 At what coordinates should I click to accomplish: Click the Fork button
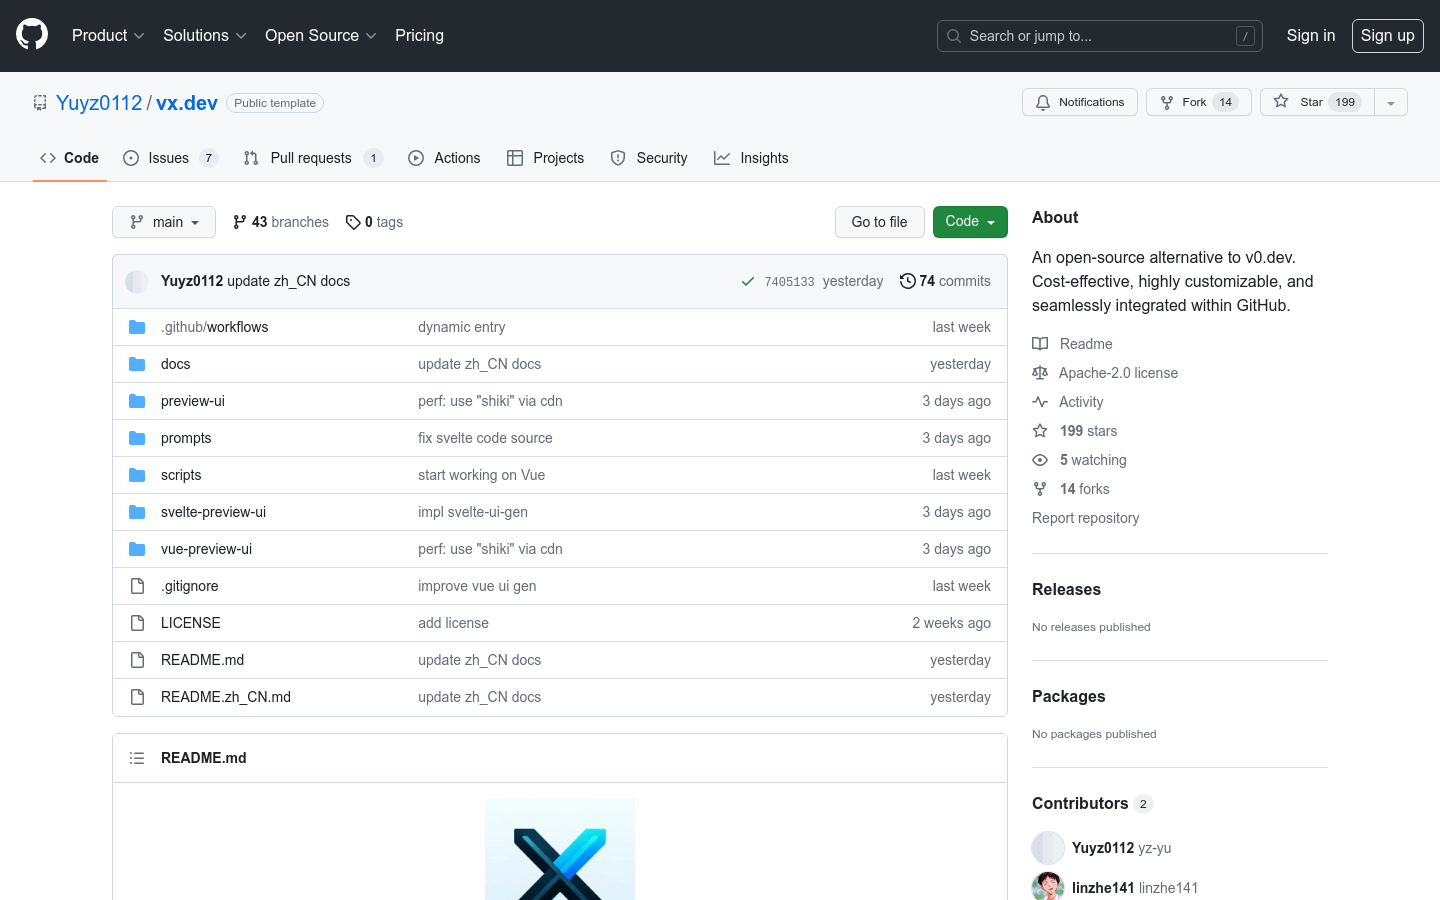[1199, 102]
